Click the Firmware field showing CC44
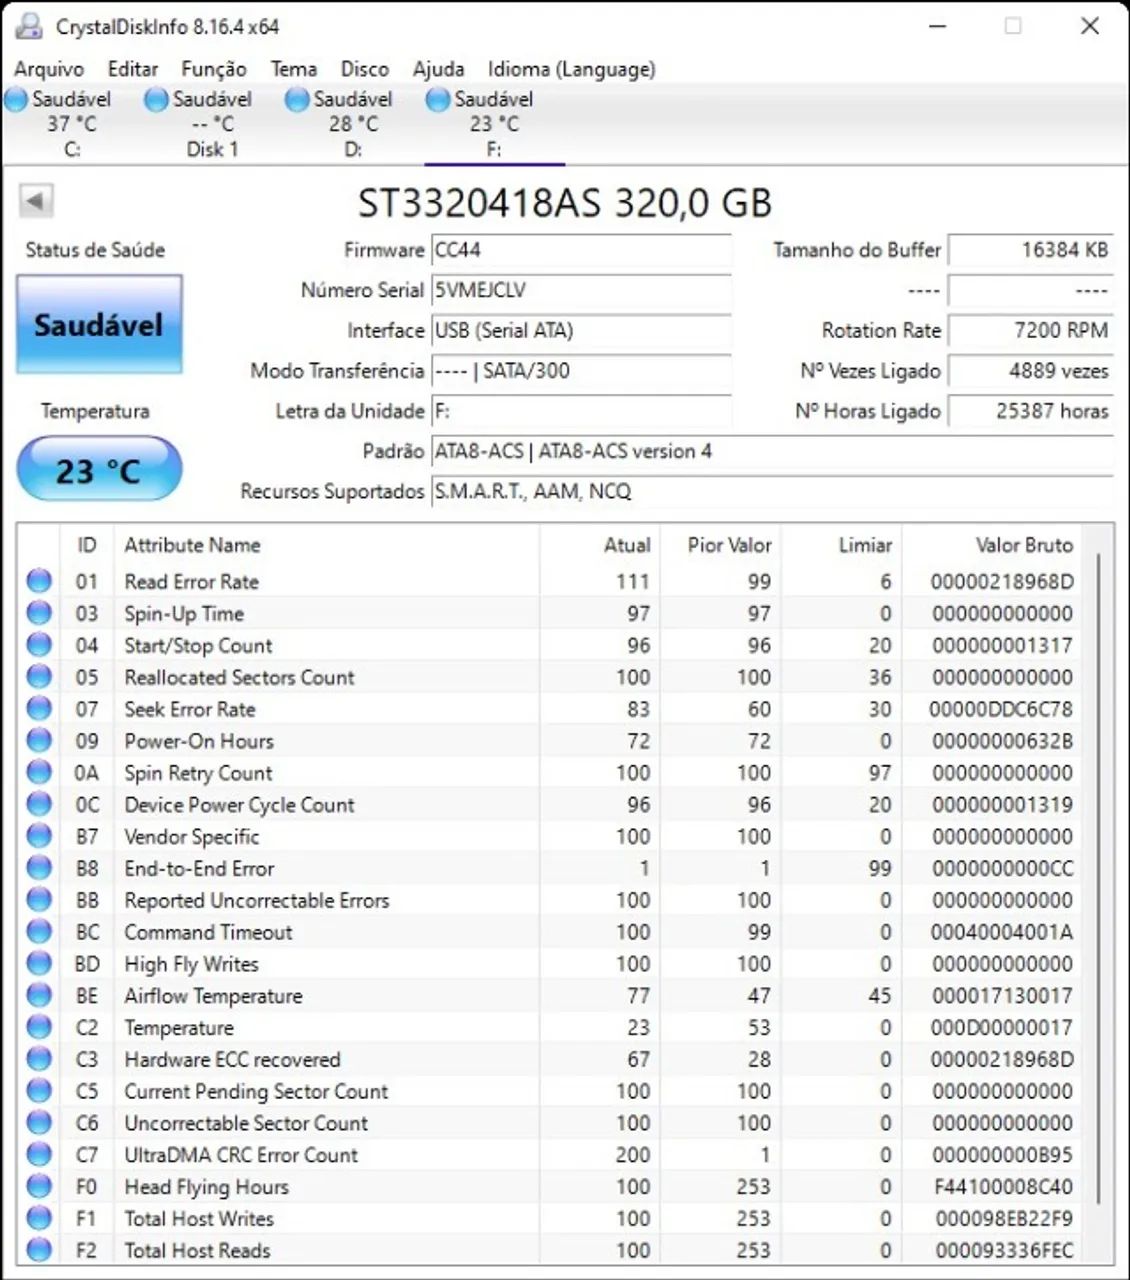This screenshot has height=1280, width=1130. 581,250
